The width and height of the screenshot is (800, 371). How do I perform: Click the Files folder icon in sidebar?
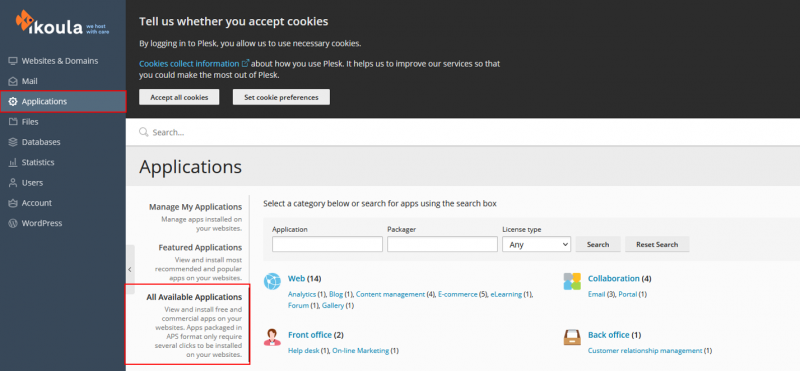point(13,121)
